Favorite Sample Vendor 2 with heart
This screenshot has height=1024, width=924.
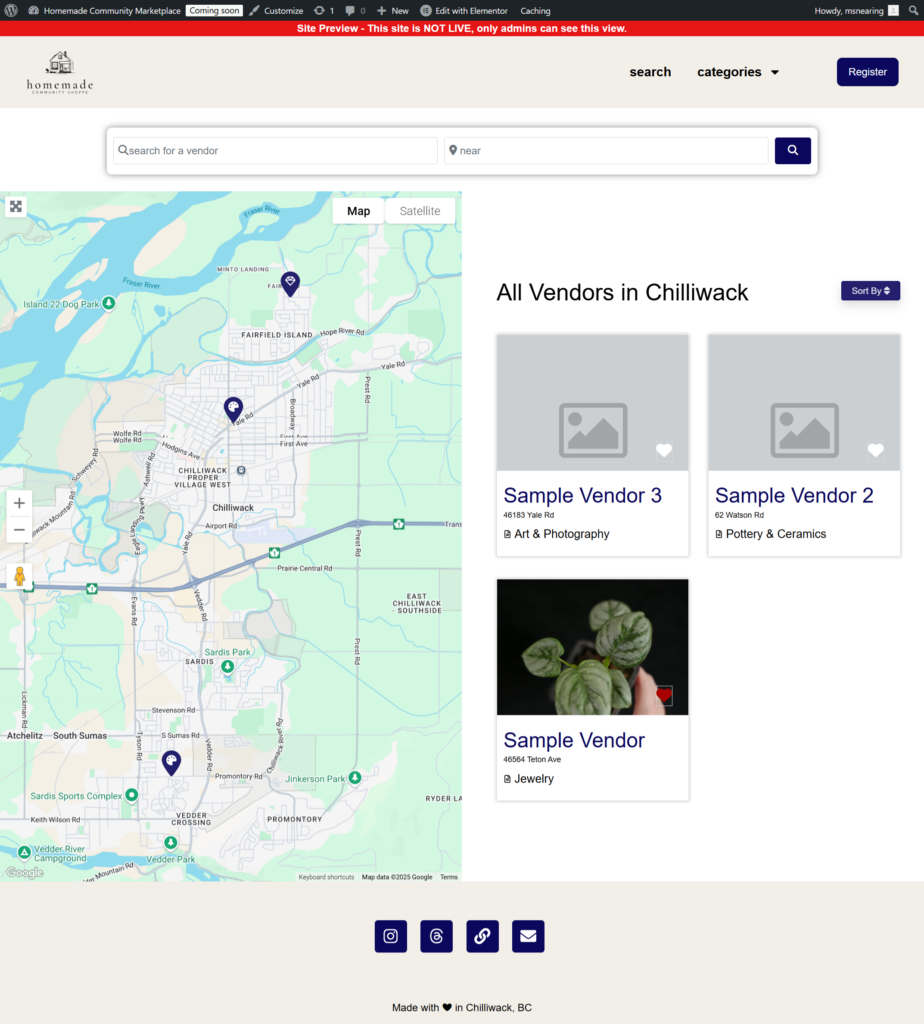coord(875,451)
